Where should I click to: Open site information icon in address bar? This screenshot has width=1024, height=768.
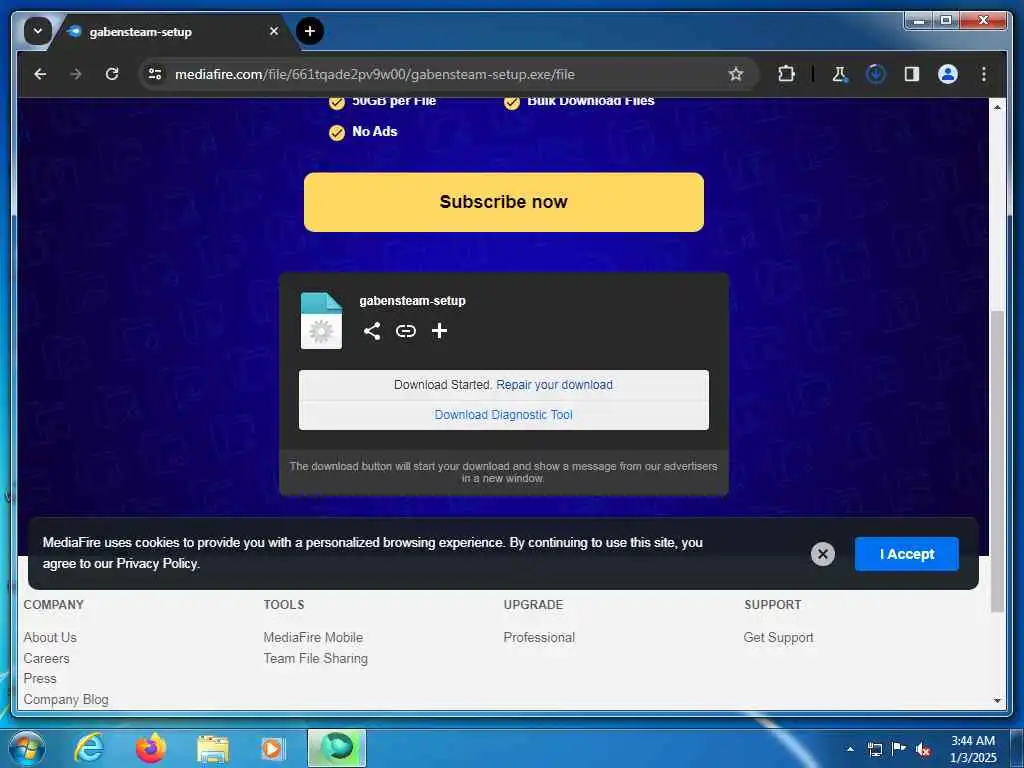click(155, 74)
